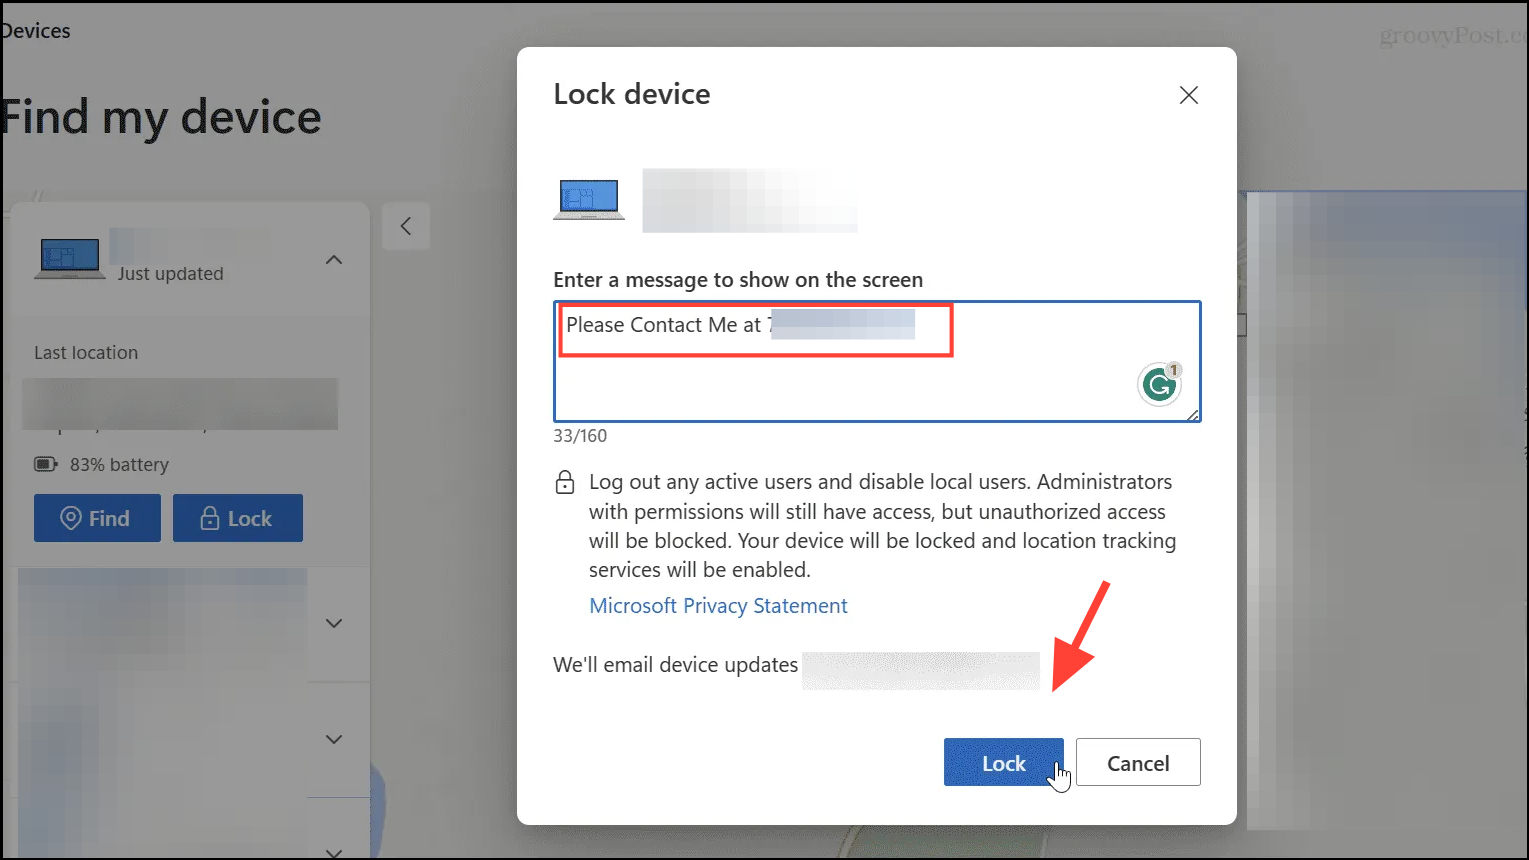Expand the third device in list
The width and height of the screenshot is (1529, 860).
pos(334,739)
